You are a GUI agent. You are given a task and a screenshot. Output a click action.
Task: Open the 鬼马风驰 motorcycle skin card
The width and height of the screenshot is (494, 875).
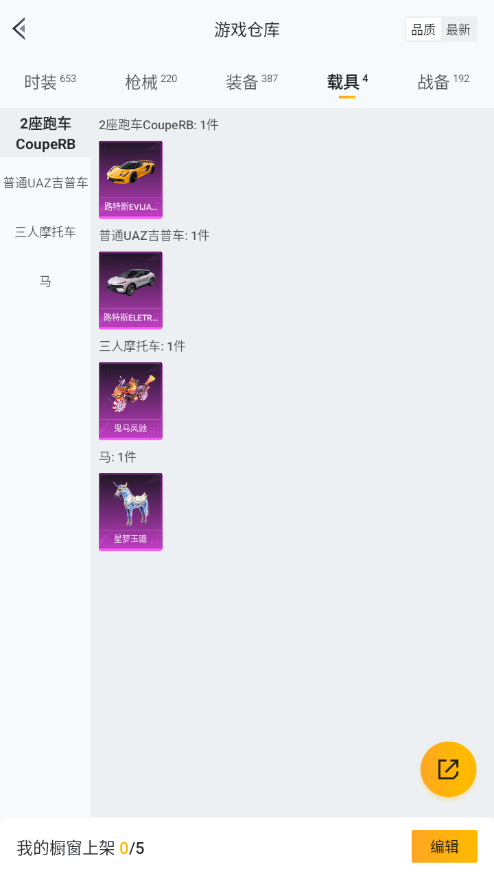pos(131,401)
